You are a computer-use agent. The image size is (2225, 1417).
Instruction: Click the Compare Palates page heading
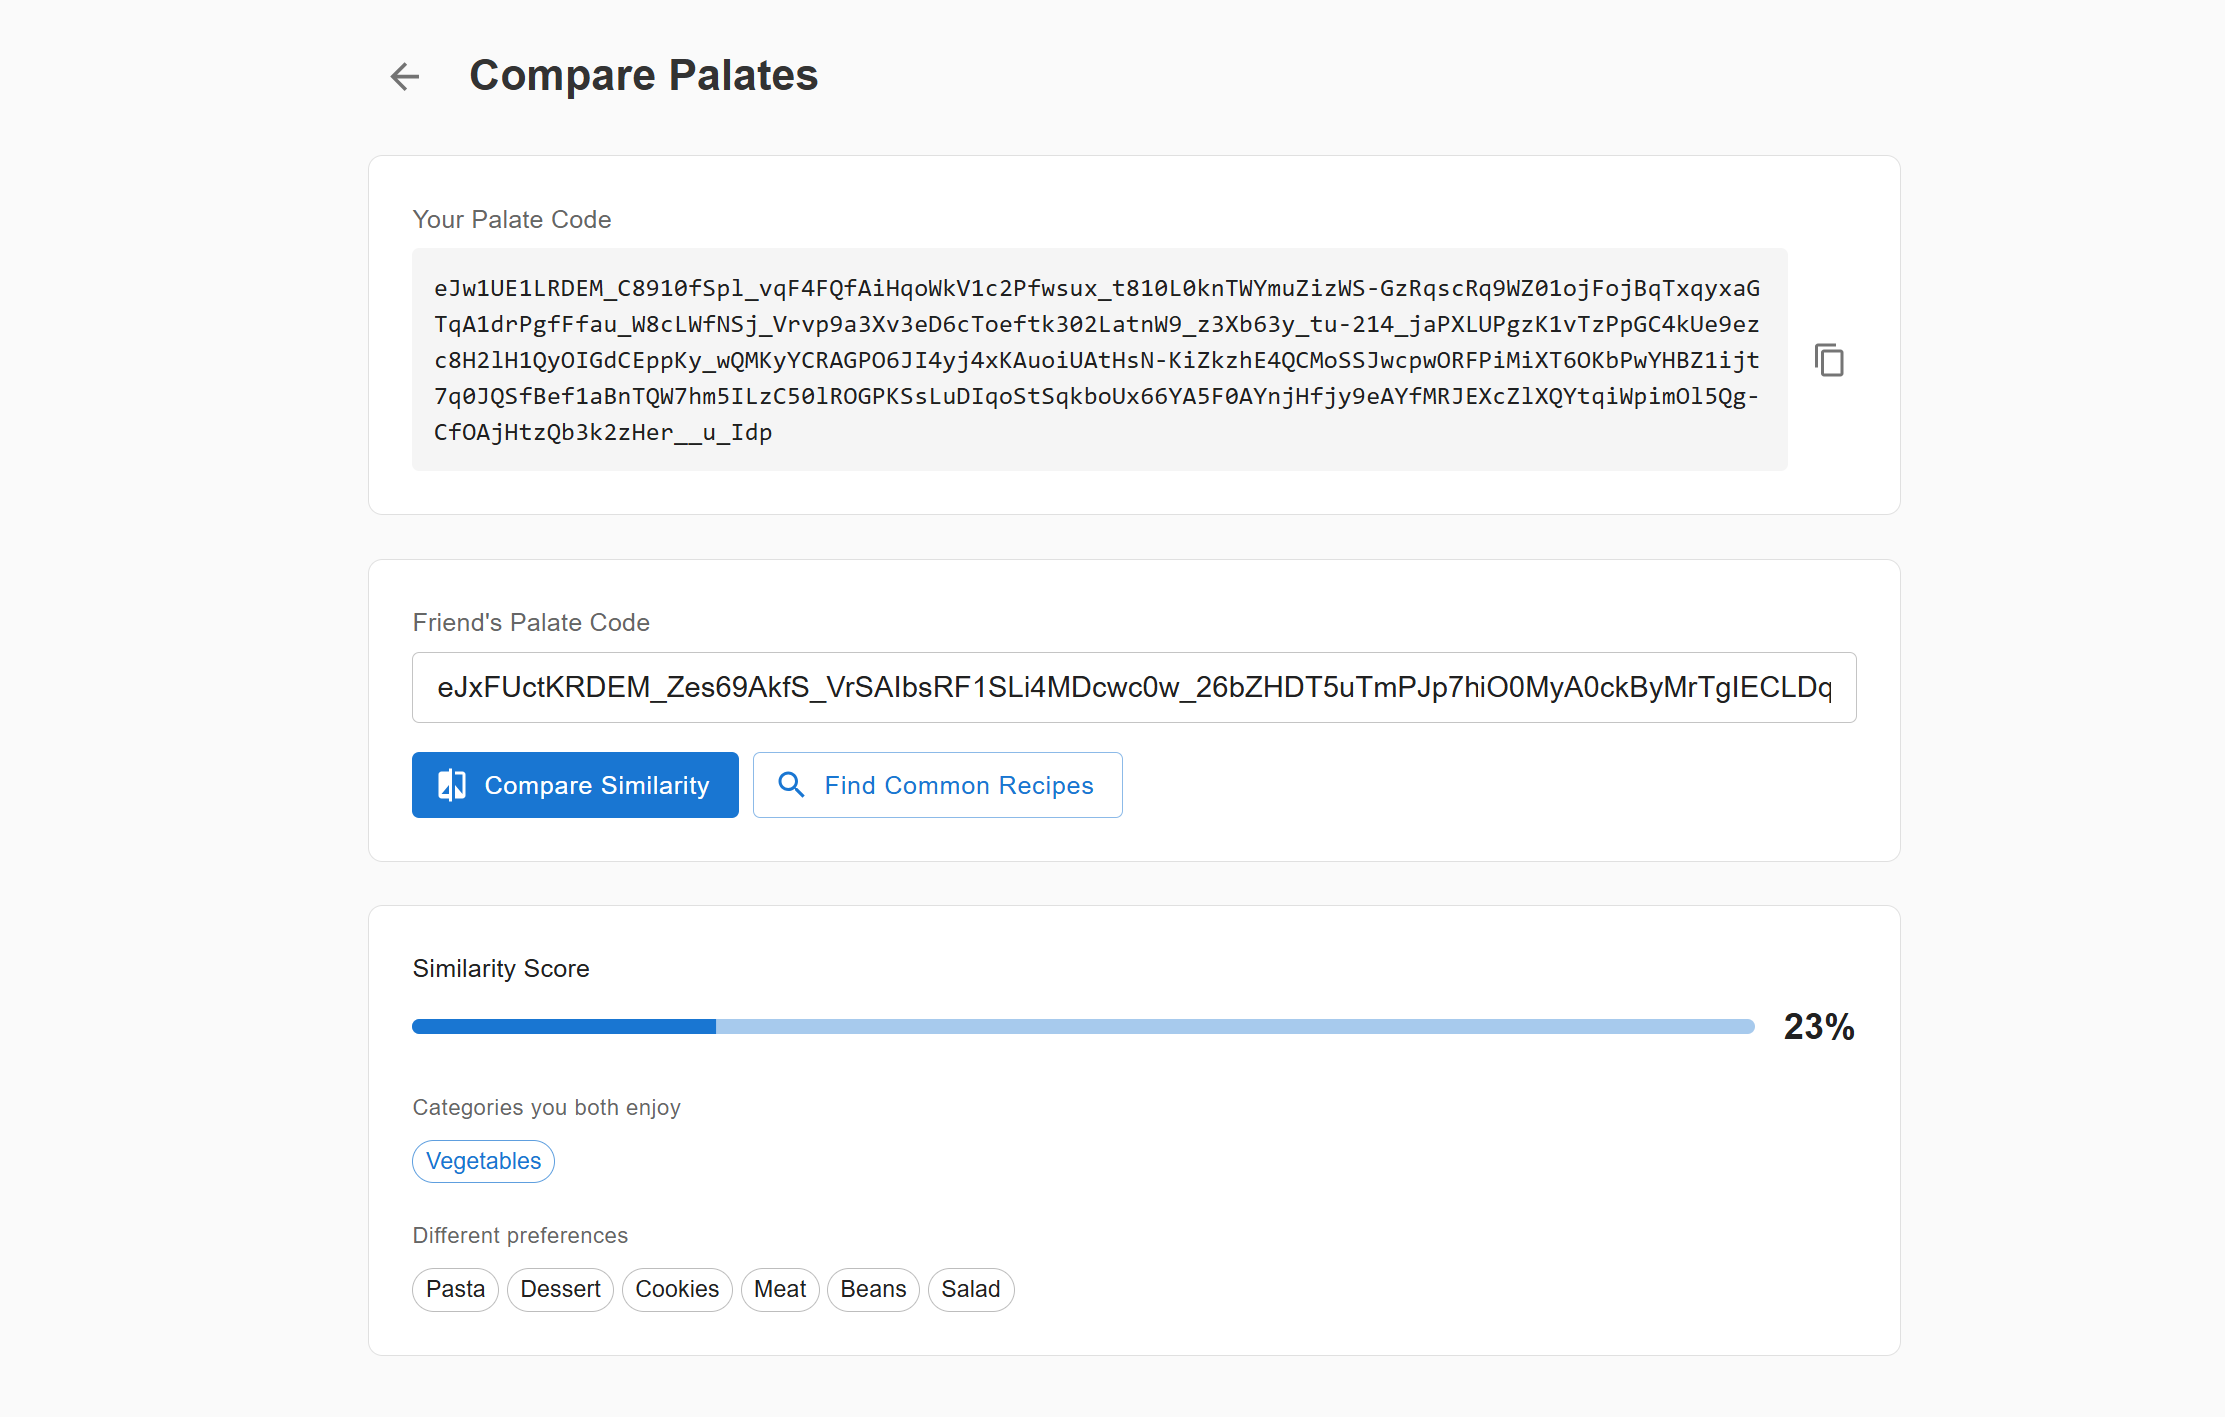643,76
